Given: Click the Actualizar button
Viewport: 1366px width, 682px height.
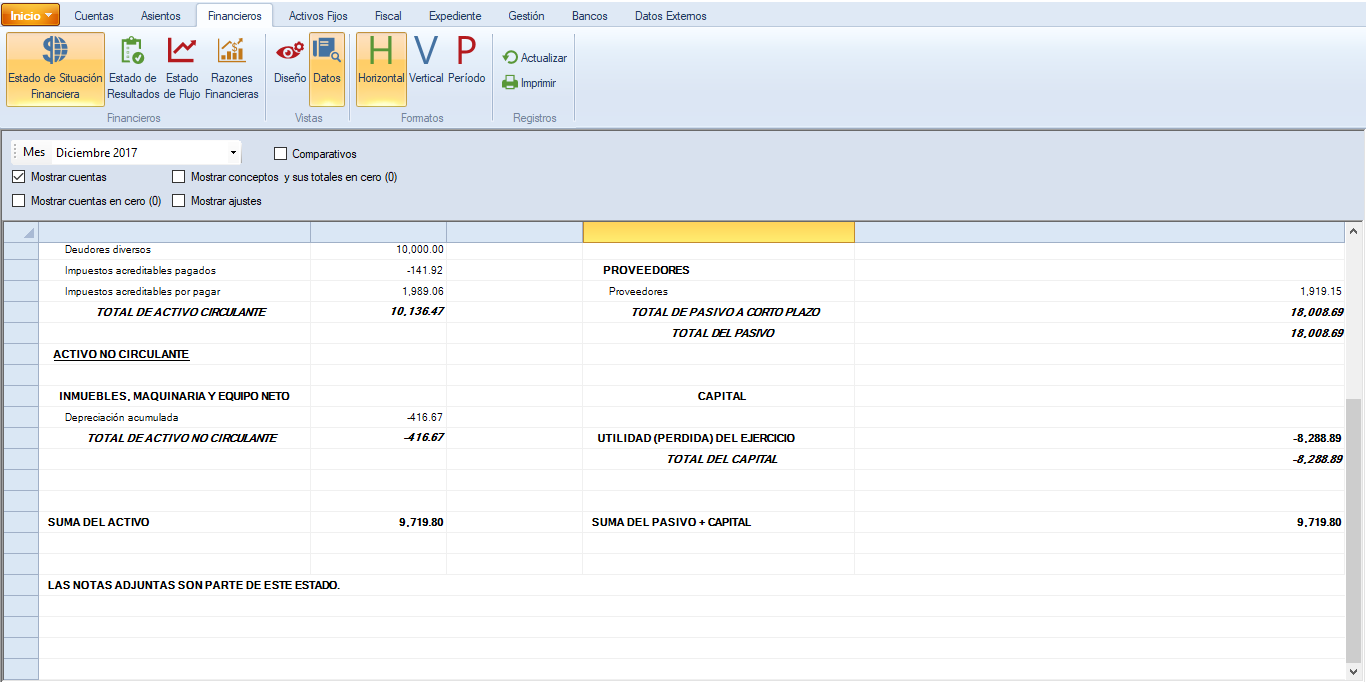Looking at the screenshot, I should pyautogui.click(x=535, y=58).
